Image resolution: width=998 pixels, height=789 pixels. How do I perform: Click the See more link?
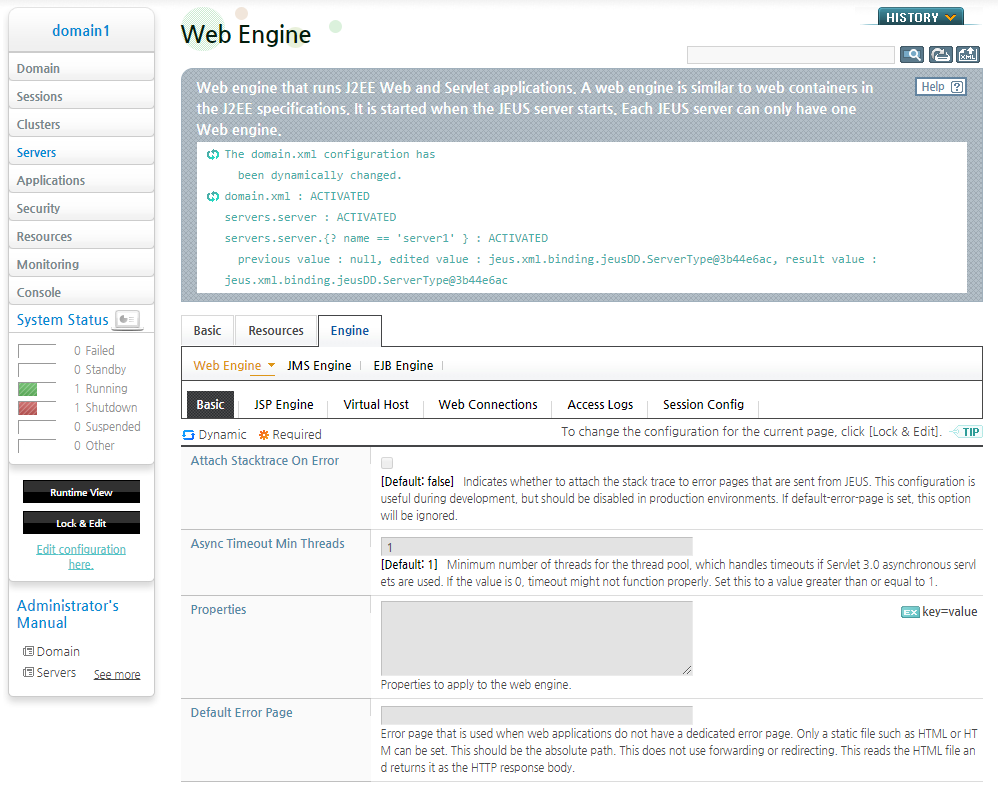coord(117,674)
